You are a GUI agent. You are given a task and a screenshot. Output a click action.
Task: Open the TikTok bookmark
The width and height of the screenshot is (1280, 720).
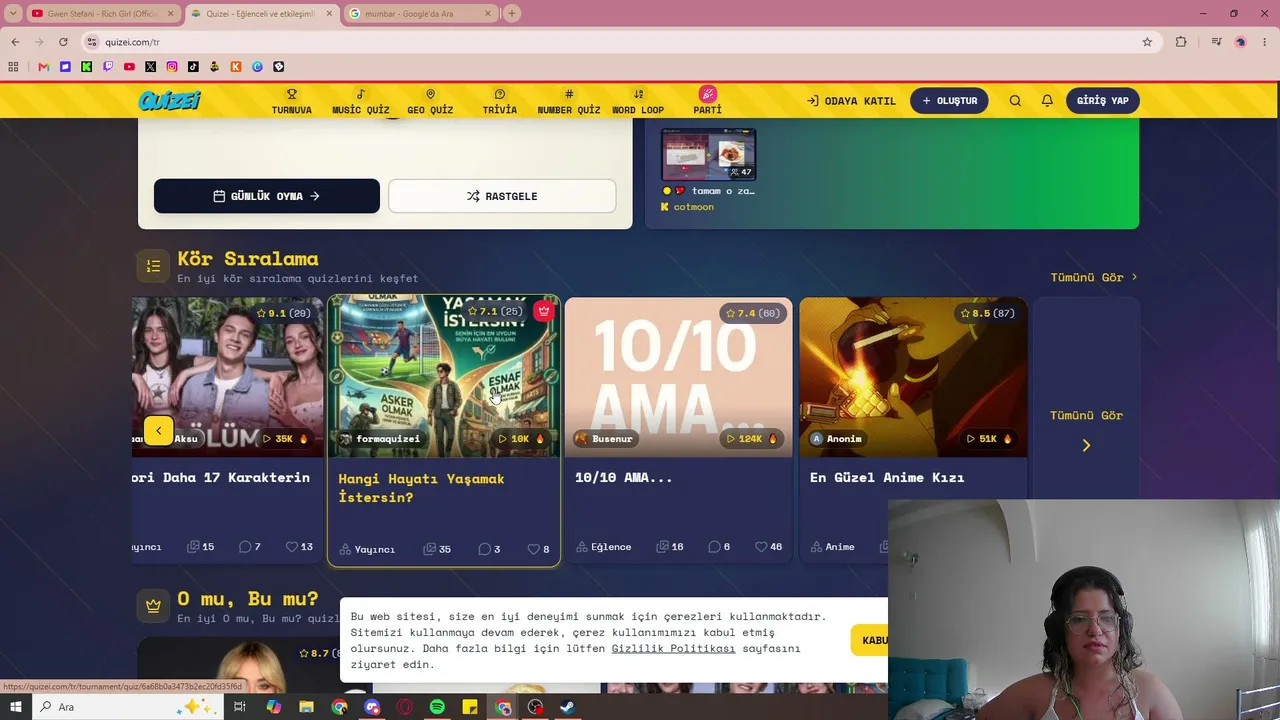(193, 67)
